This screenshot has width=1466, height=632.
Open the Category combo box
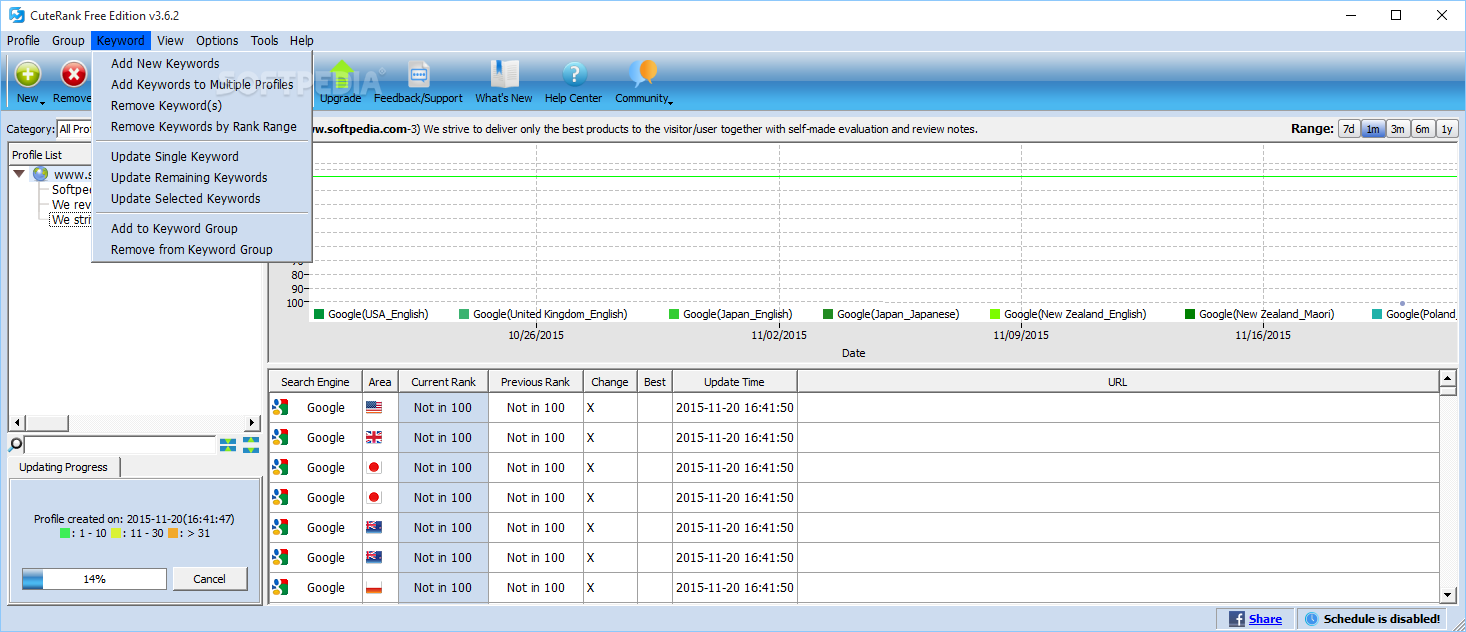coord(74,129)
